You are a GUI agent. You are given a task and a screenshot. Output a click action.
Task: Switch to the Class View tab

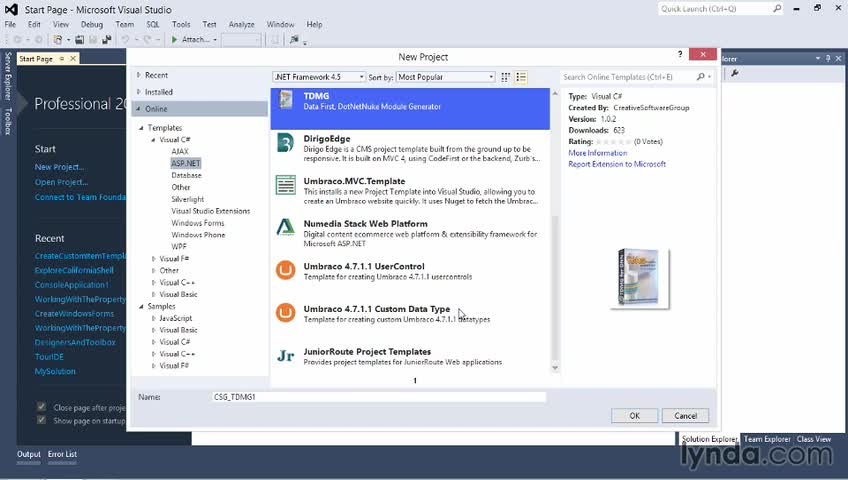click(x=813, y=439)
